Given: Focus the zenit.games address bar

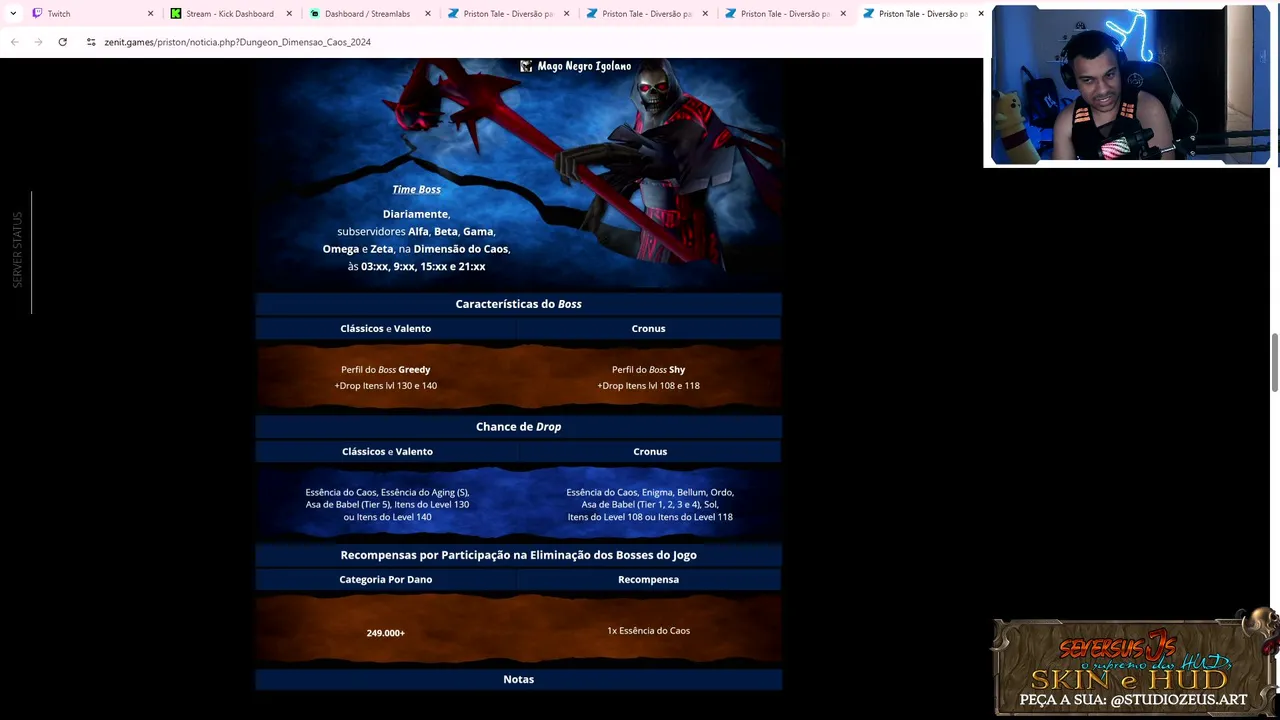Looking at the screenshot, I should click(237, 42).
